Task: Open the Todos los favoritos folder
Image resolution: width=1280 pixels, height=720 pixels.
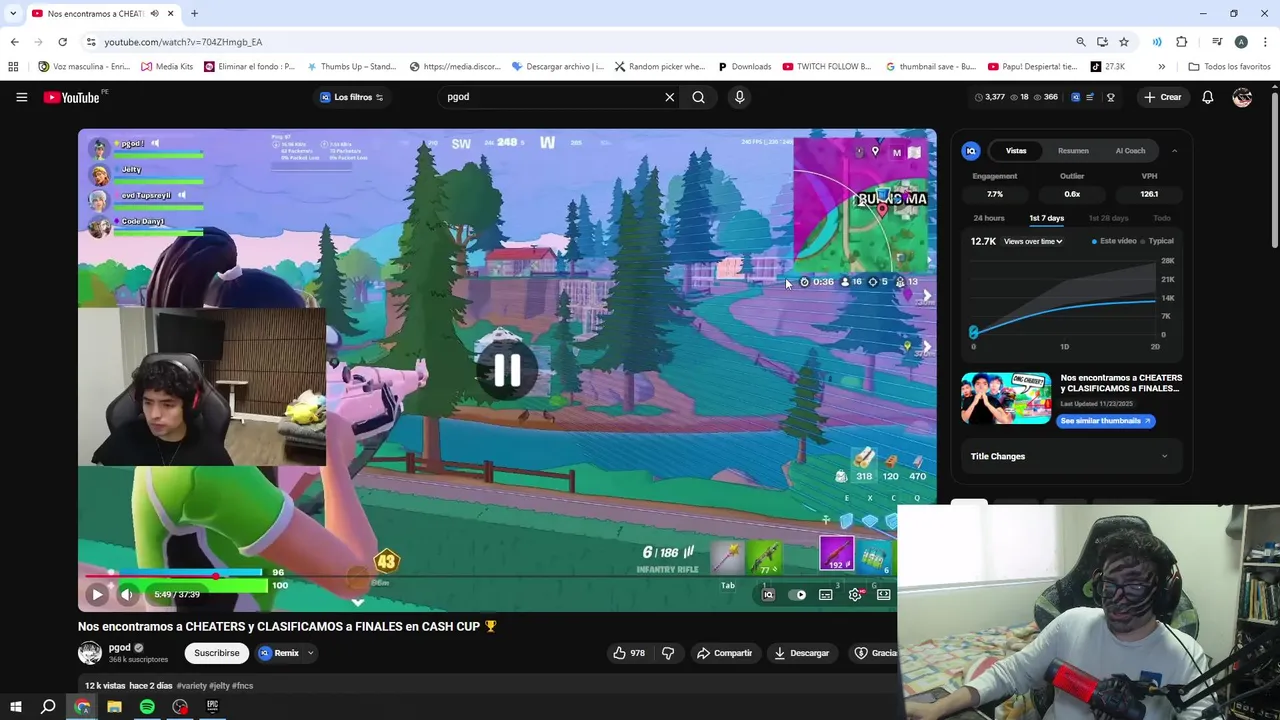Action: tap(1229, 67)
